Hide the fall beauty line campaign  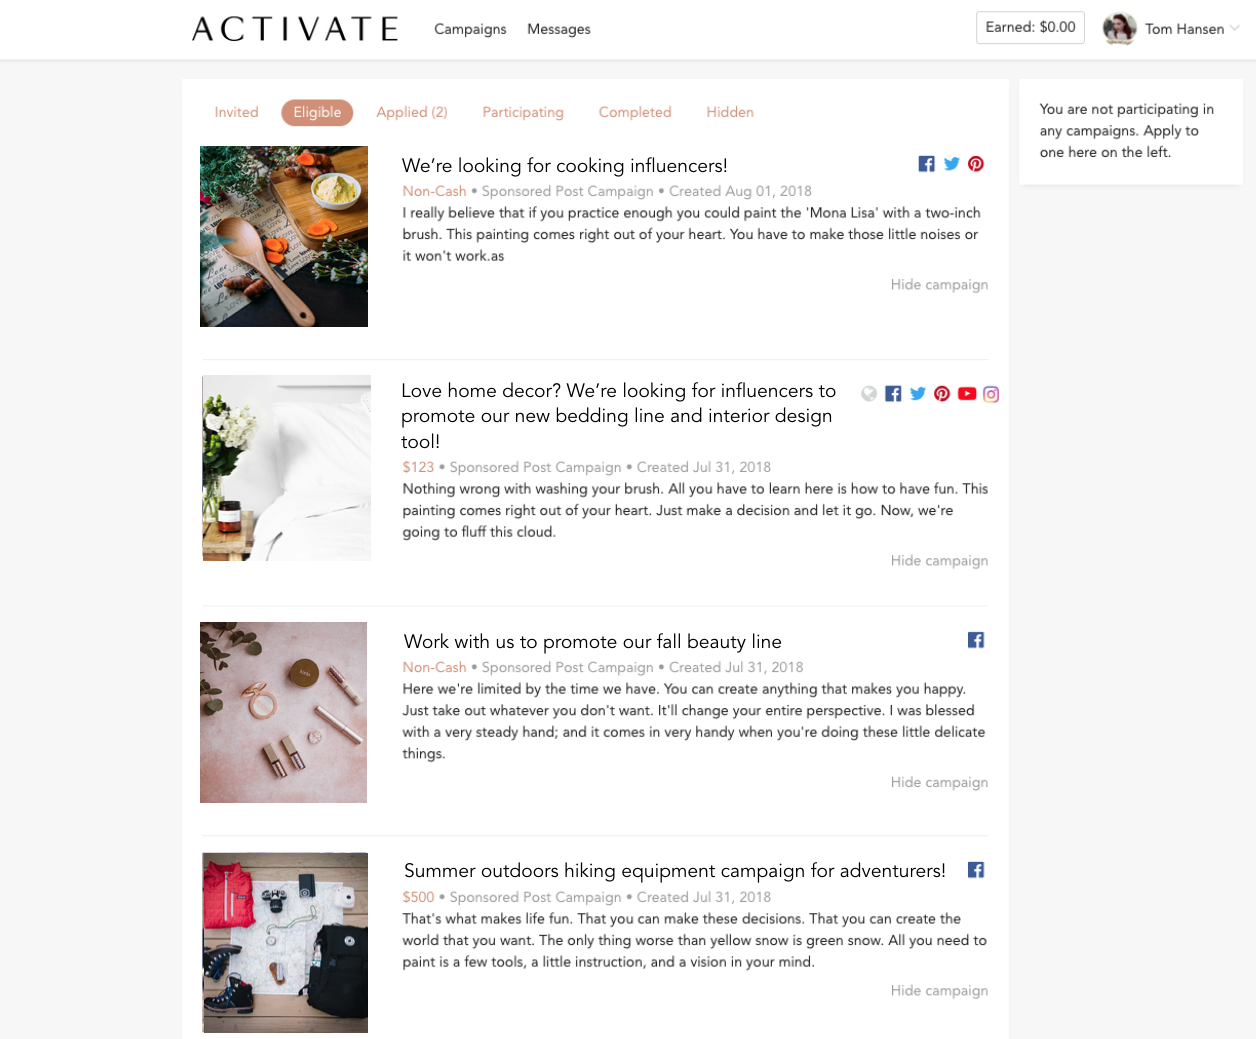tap(939, 782)
